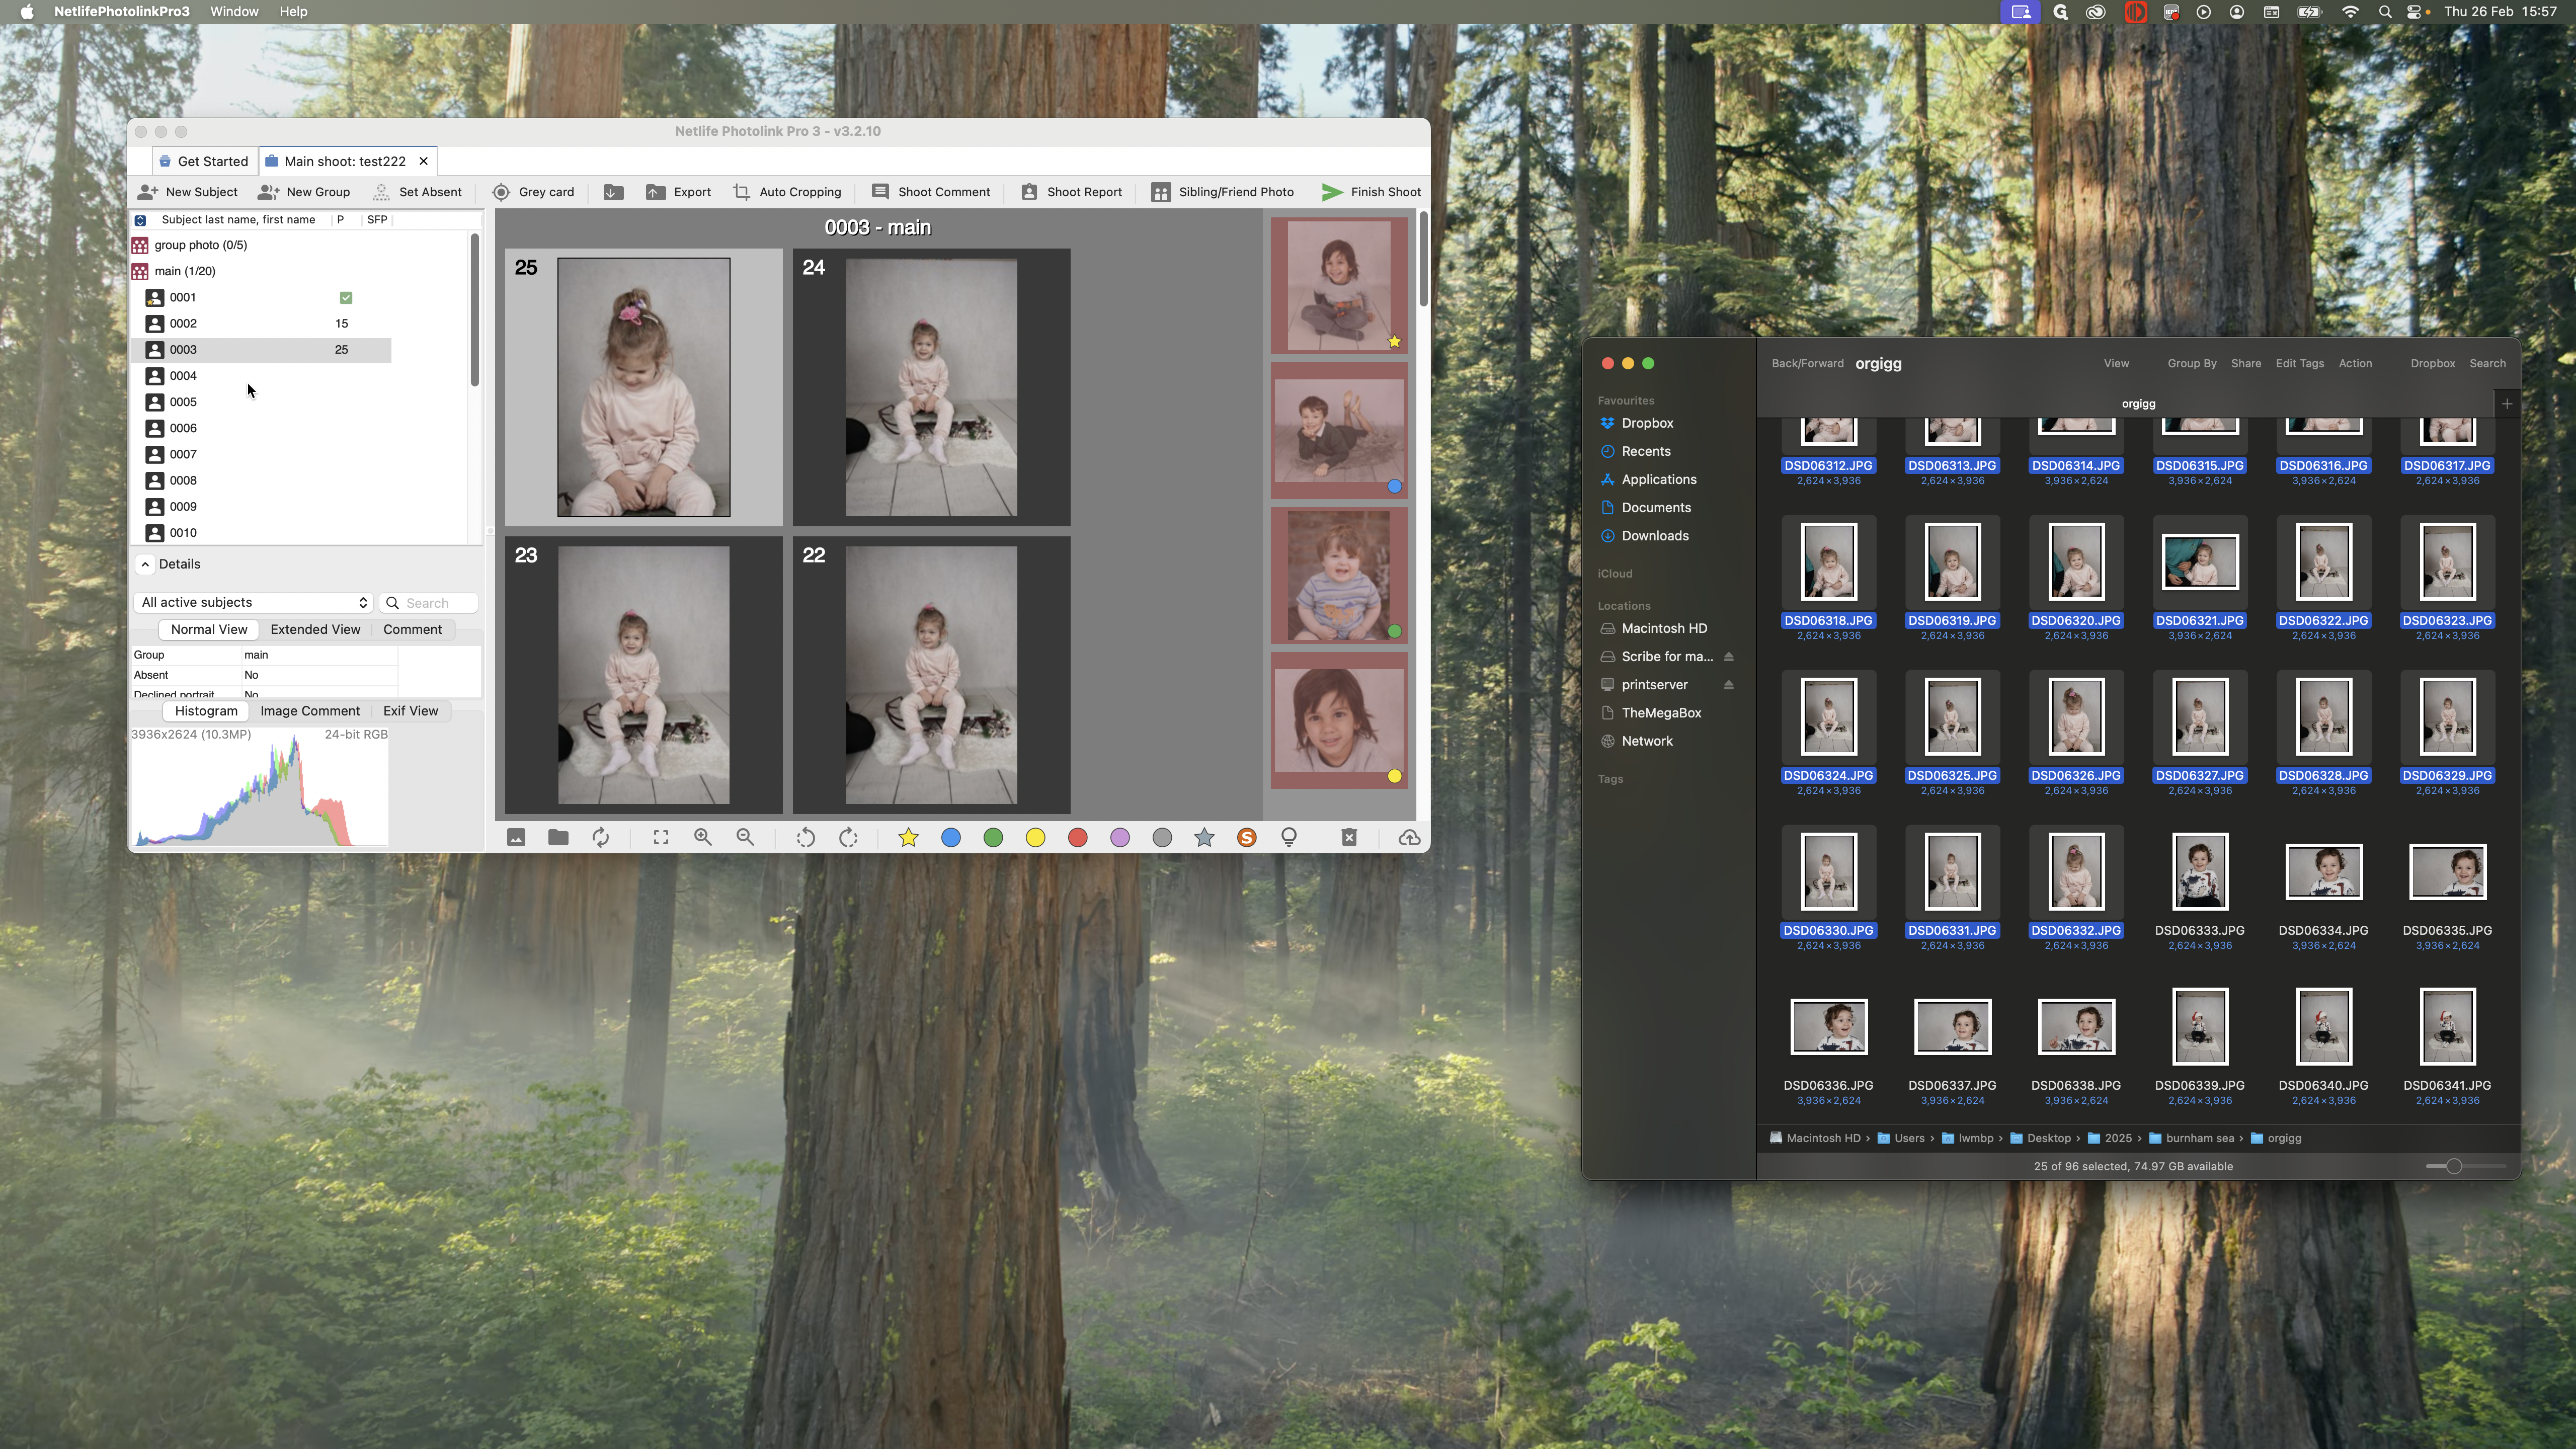Apply the red color label swatch
The image size is (2576, 1449).
tap(1077, 837)
